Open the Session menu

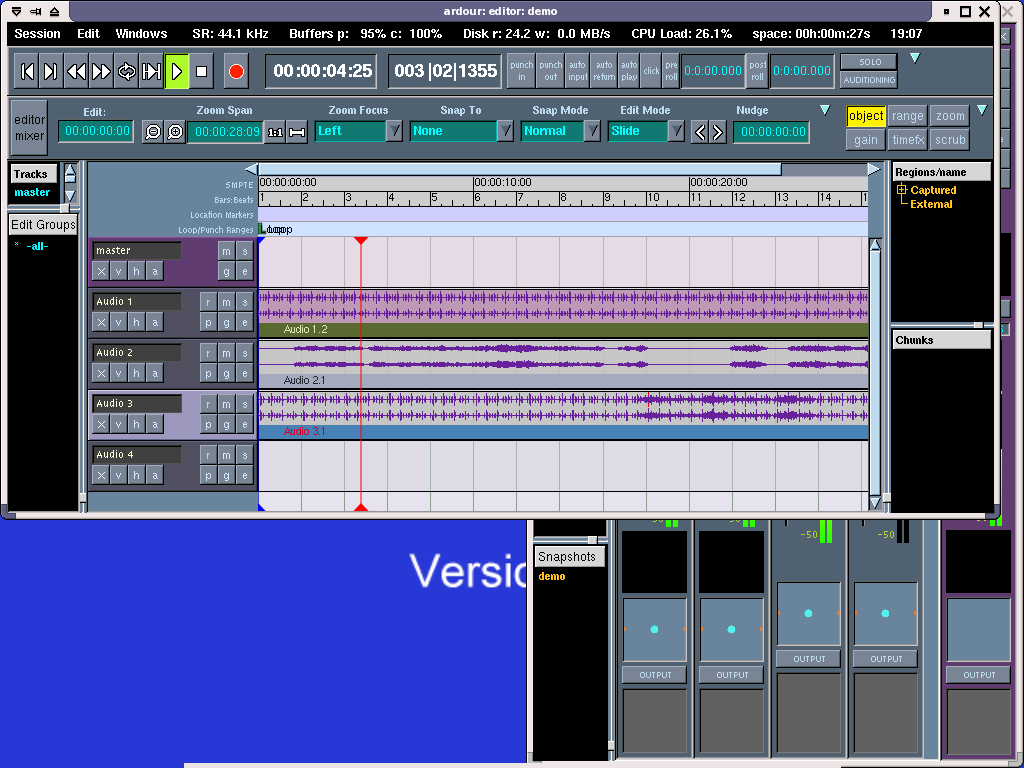(38, 34)
